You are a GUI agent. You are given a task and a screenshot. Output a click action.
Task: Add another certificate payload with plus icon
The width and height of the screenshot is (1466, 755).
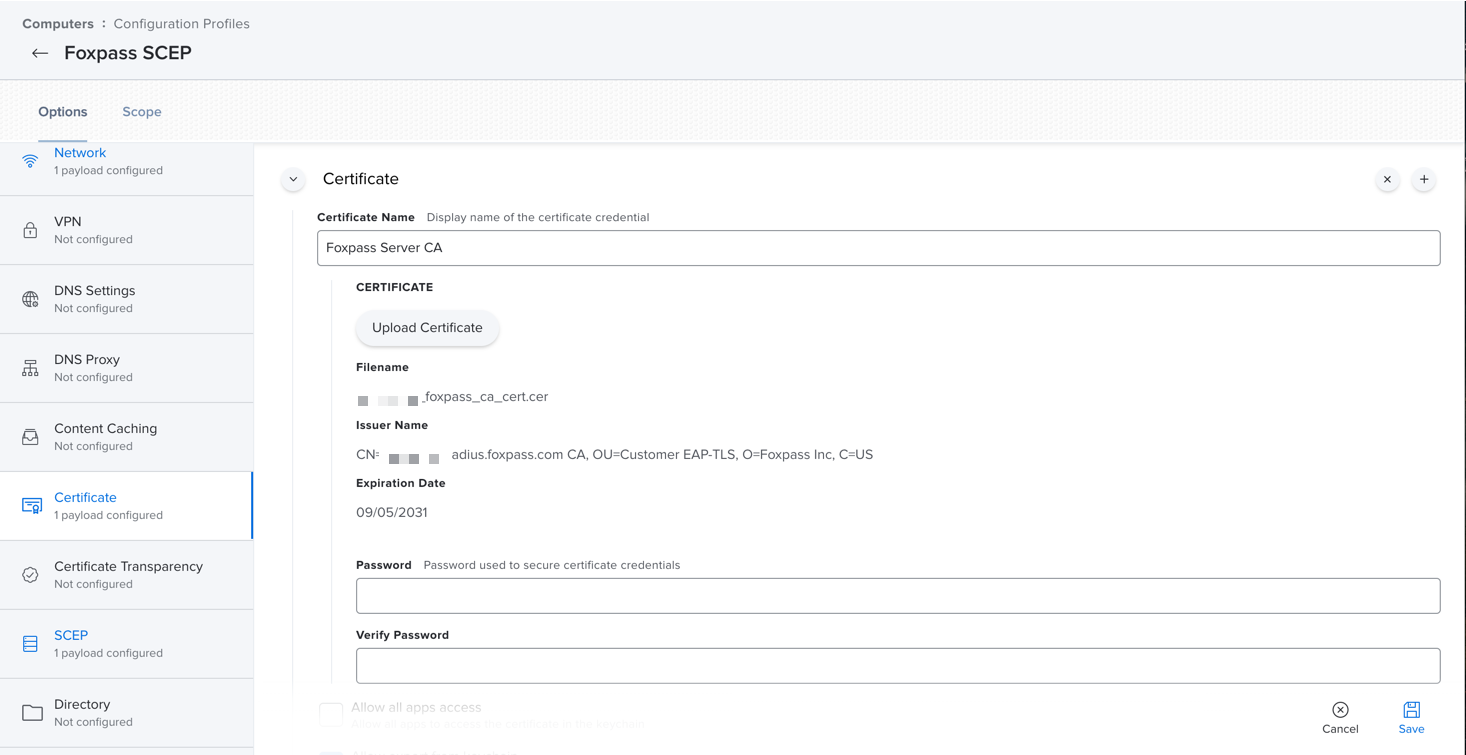tap(1424, 179)
